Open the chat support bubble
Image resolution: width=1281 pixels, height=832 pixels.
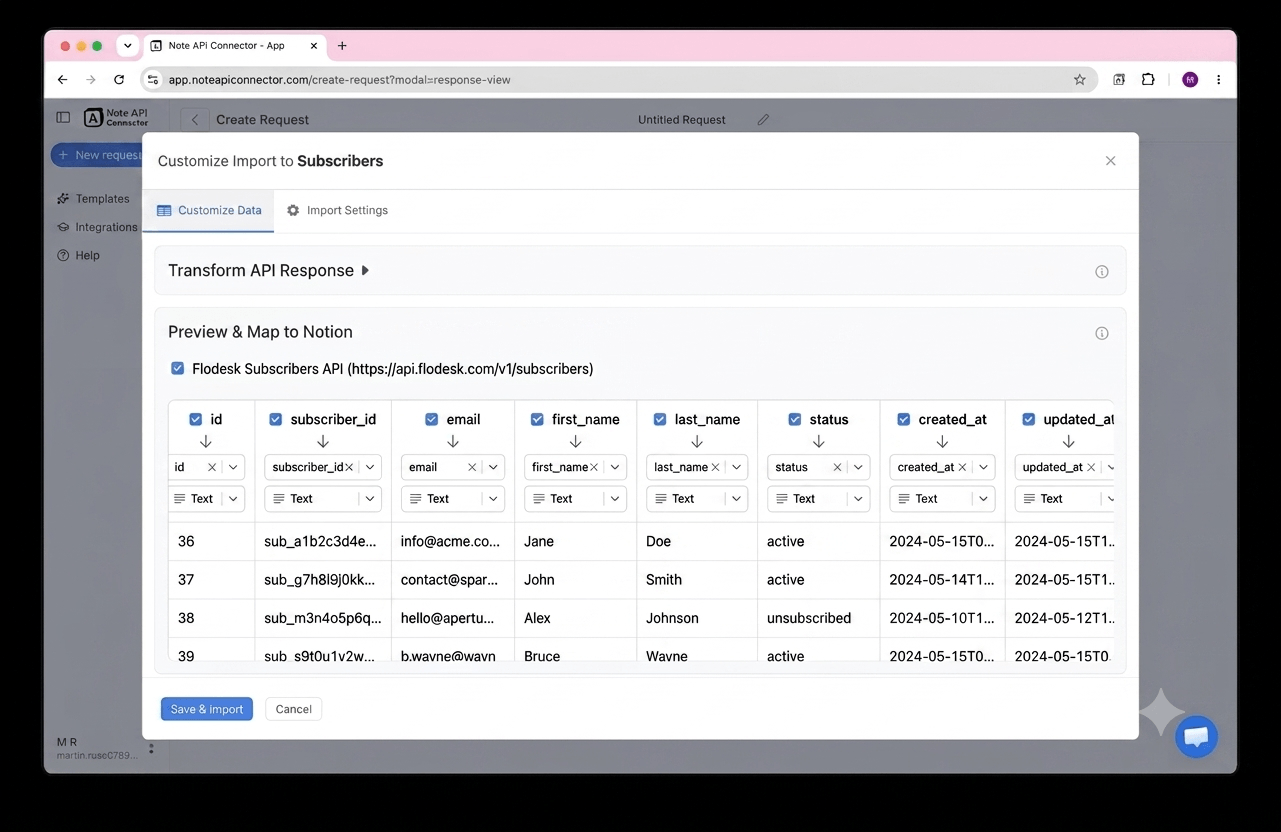1196,737
